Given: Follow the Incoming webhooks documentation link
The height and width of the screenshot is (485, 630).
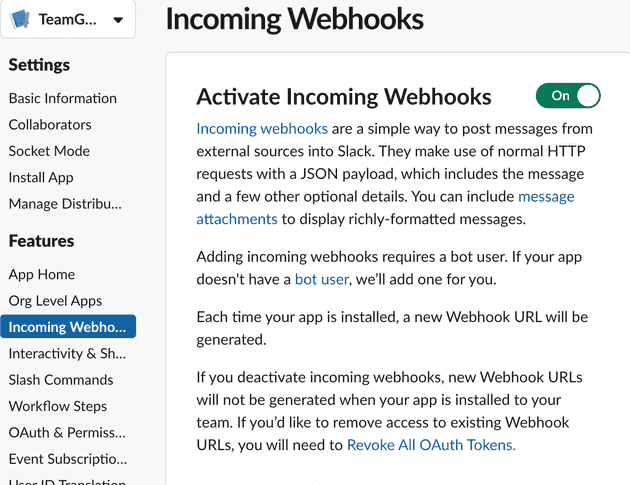Looking at the screenshot, I should [x=262, y=129].
